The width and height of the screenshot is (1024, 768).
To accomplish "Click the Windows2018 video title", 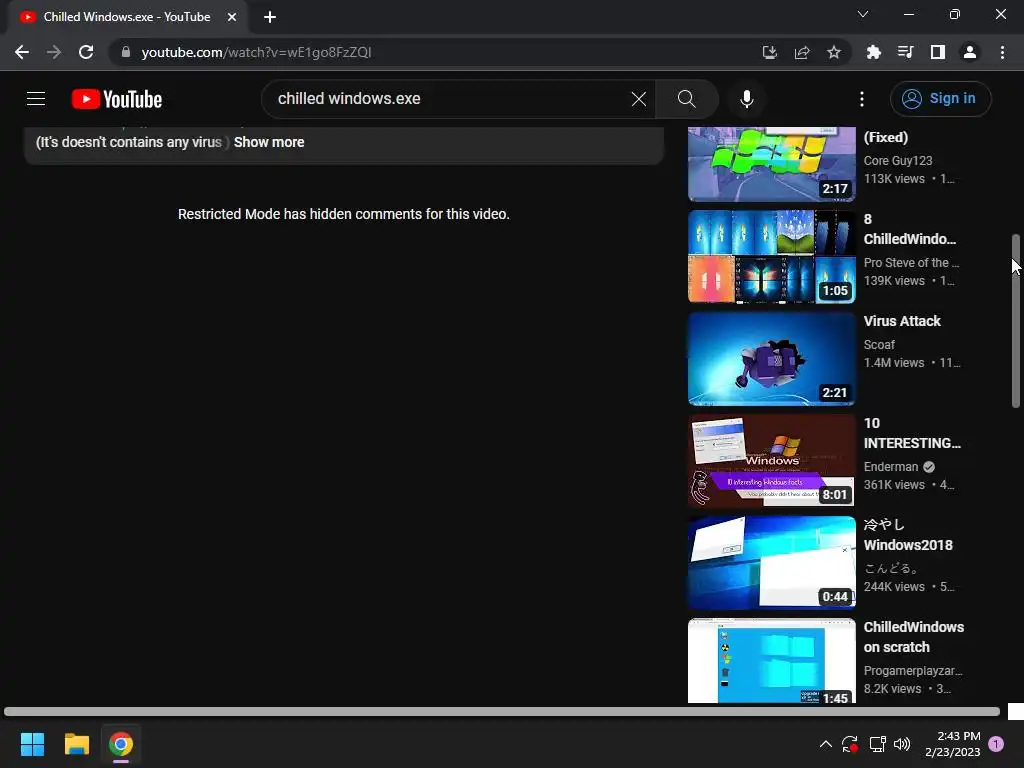I will point(908,535).
